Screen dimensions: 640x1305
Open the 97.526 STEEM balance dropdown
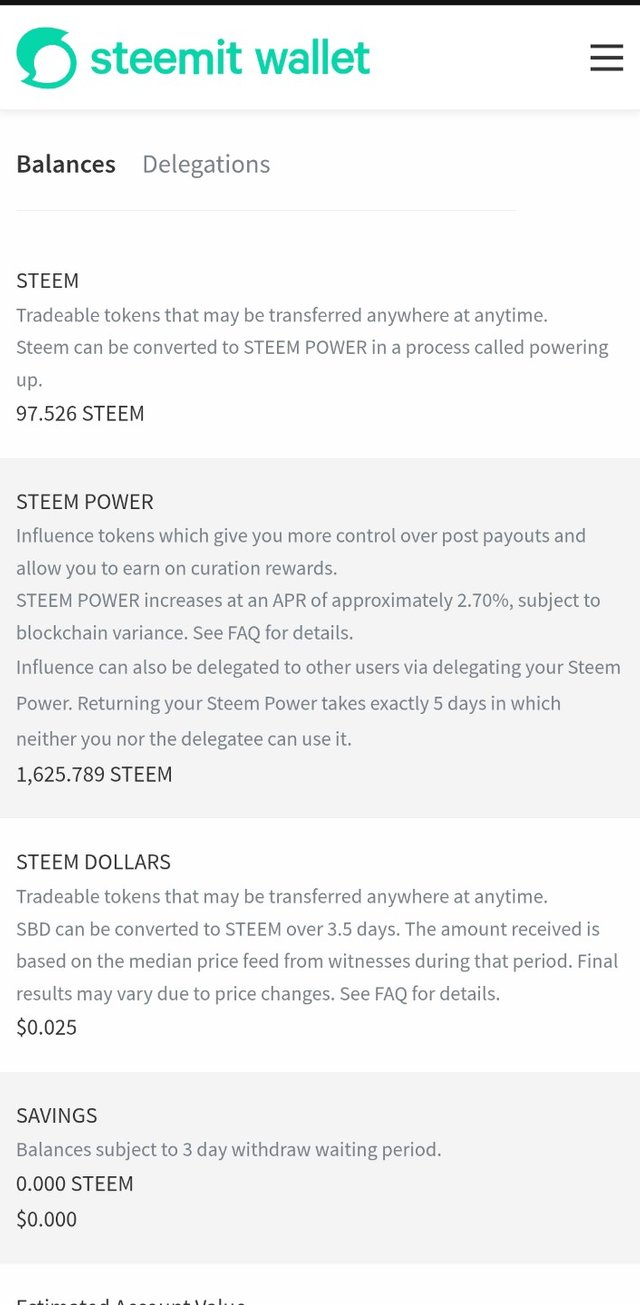coord(80,413)
